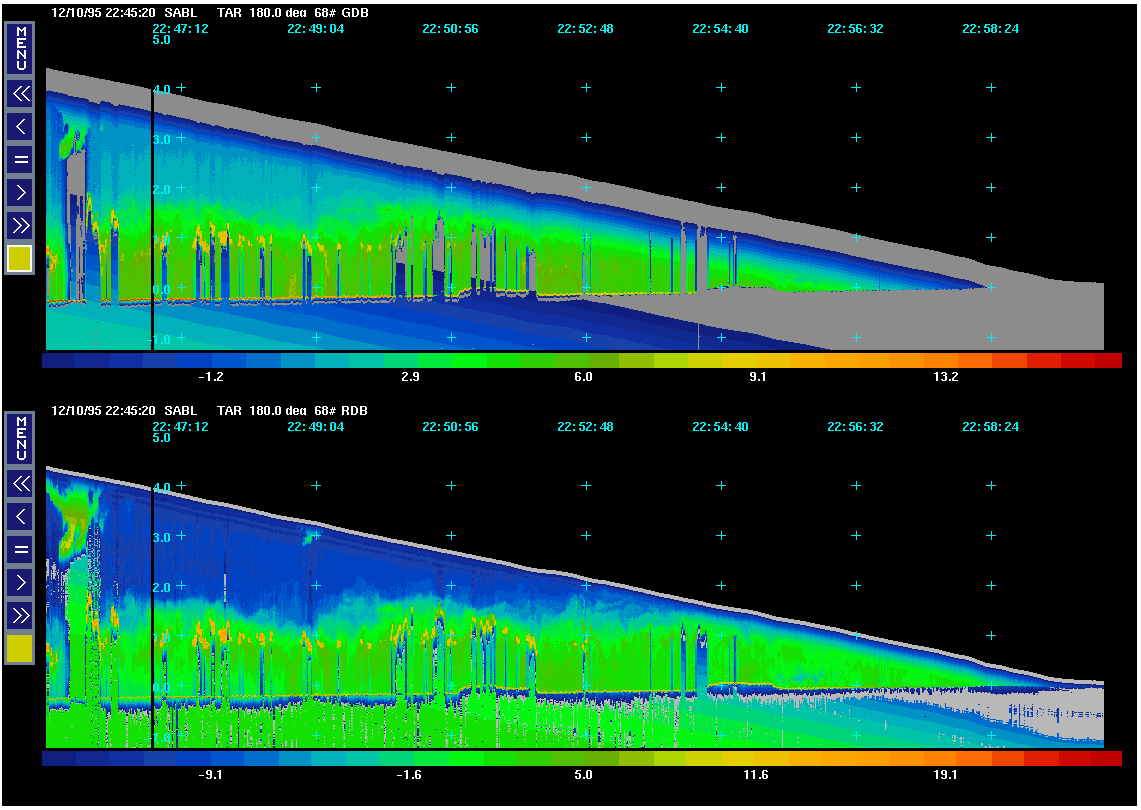This screenshot has height=810, width=1141.
Task: Click the red end of GDB color scale
Action: click(x=1108, y=361)
